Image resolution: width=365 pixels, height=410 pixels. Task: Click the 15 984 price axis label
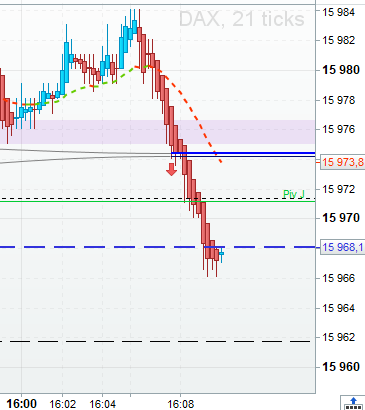(338, 12)
